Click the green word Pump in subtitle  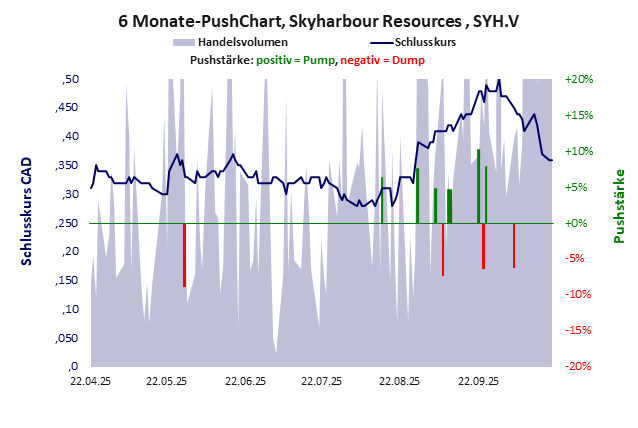(x=316, y=61)
